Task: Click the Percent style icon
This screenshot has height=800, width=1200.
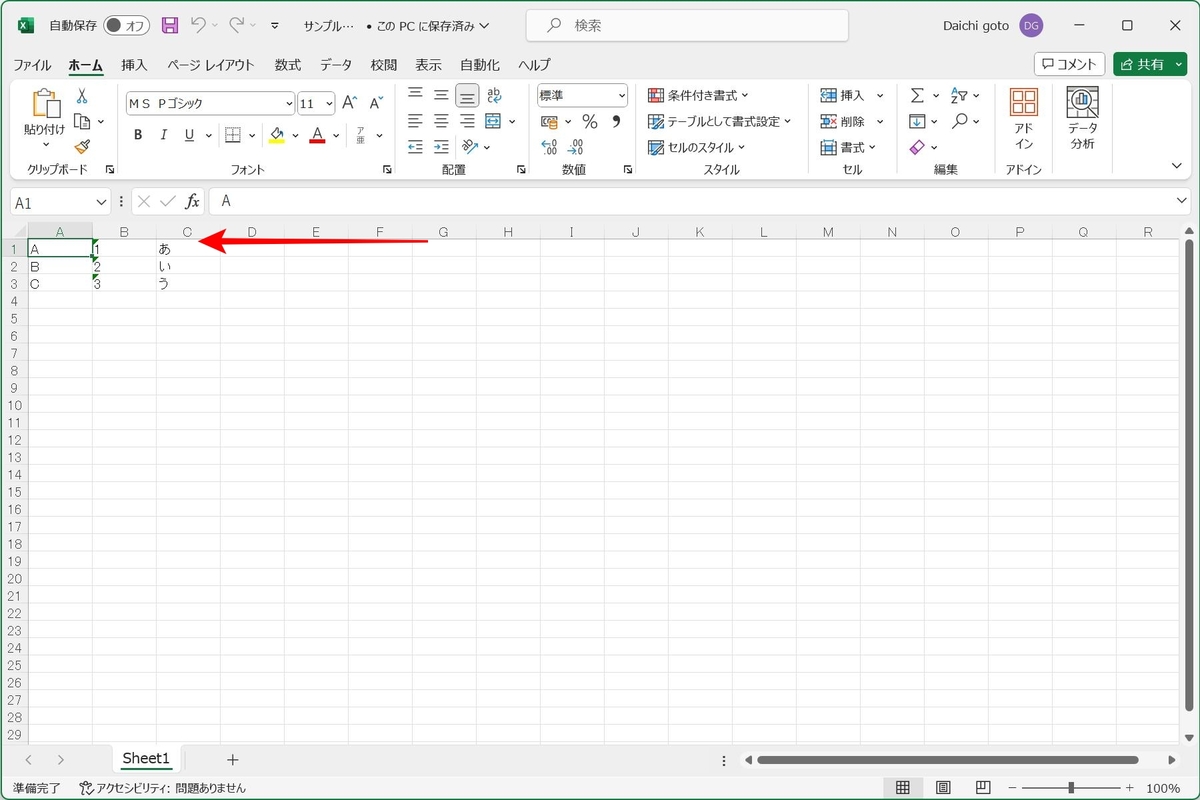Action: click(590, 121)
